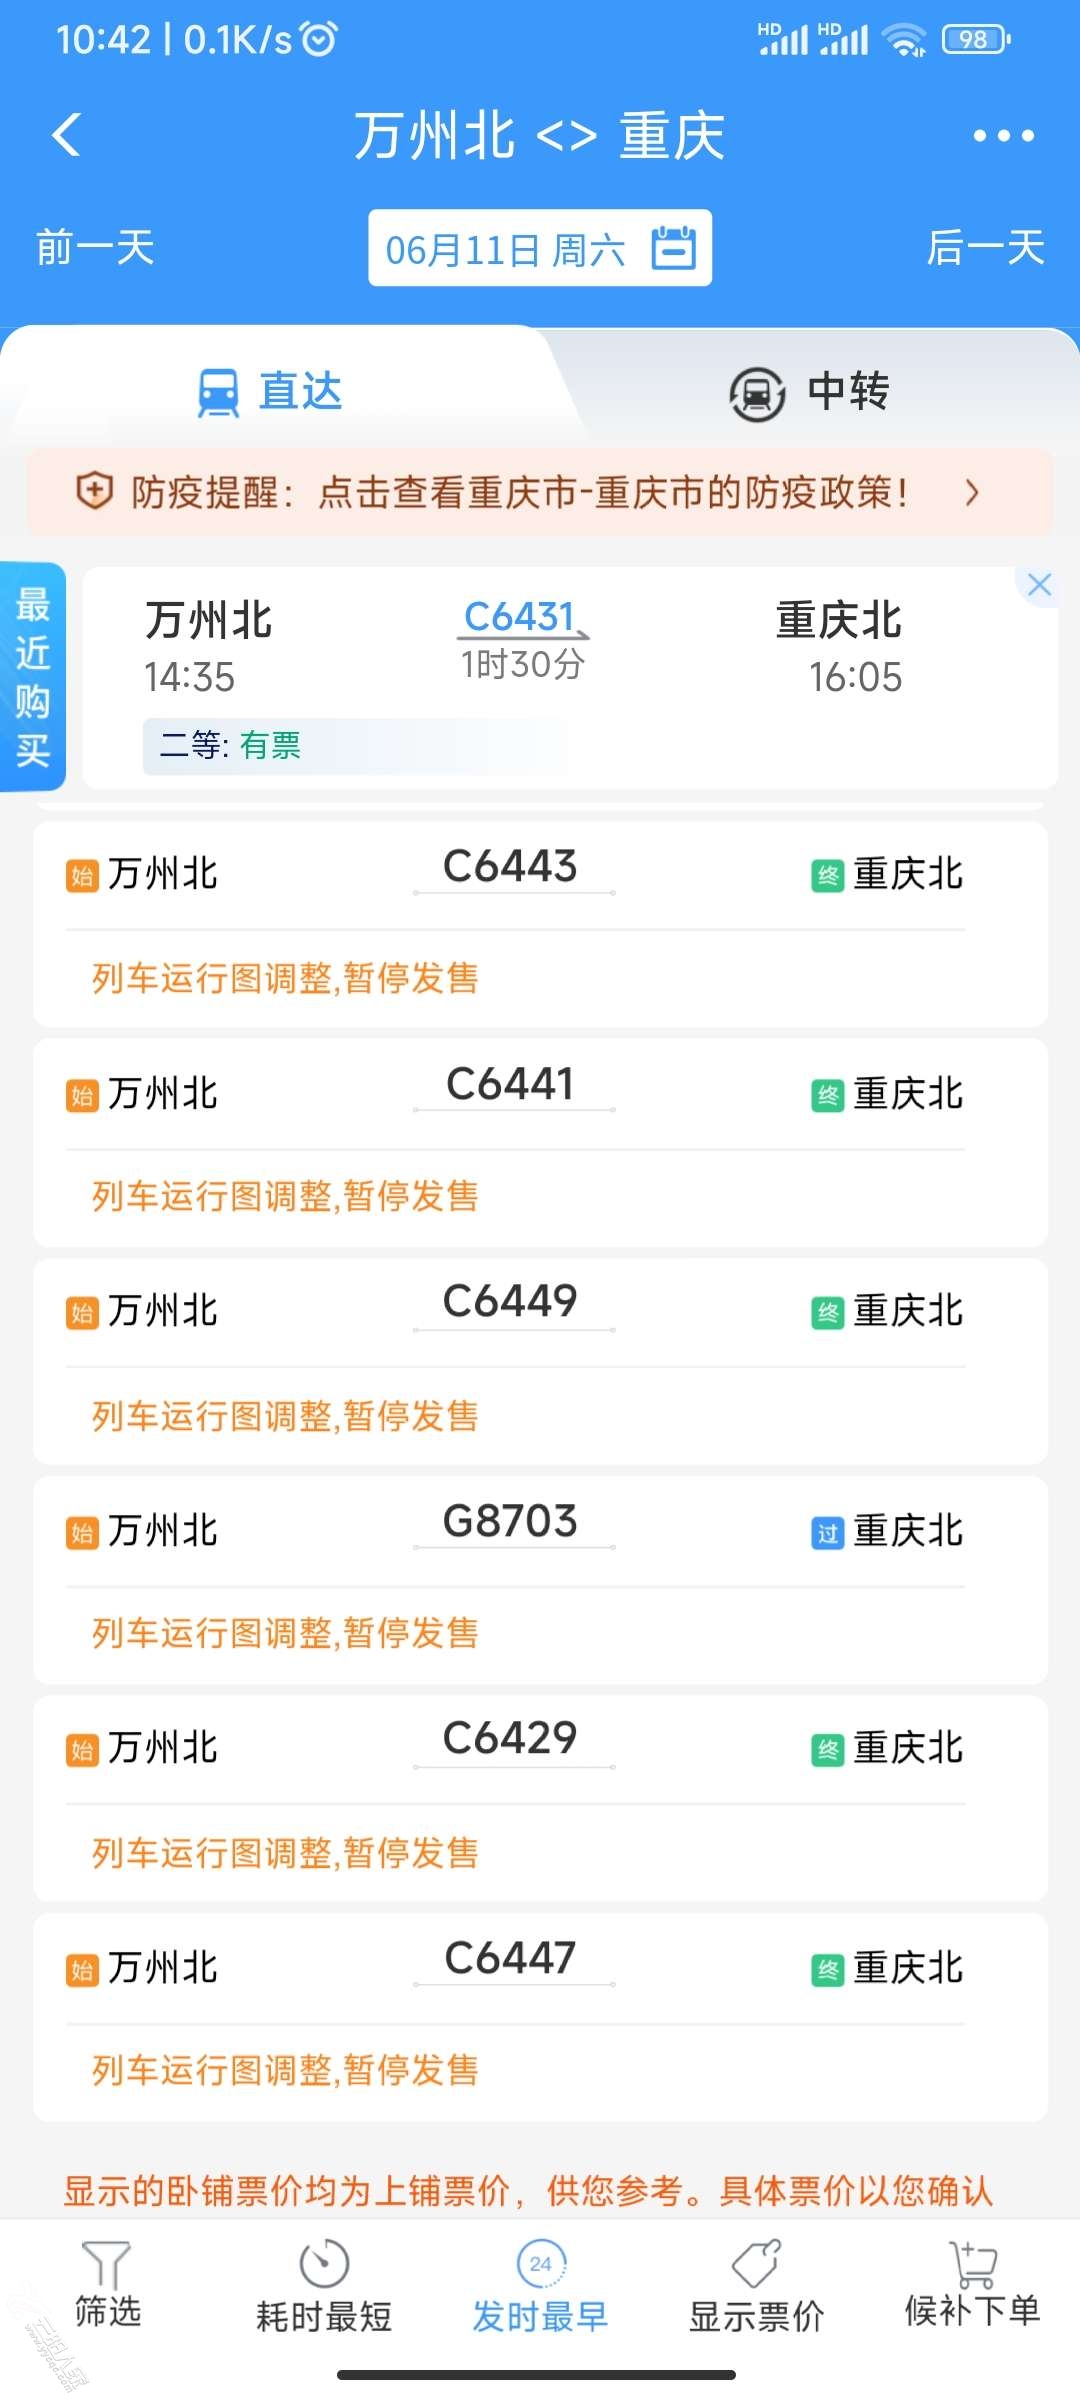Open the calendar date picker icon
1080x2400 pixels.
674,247
